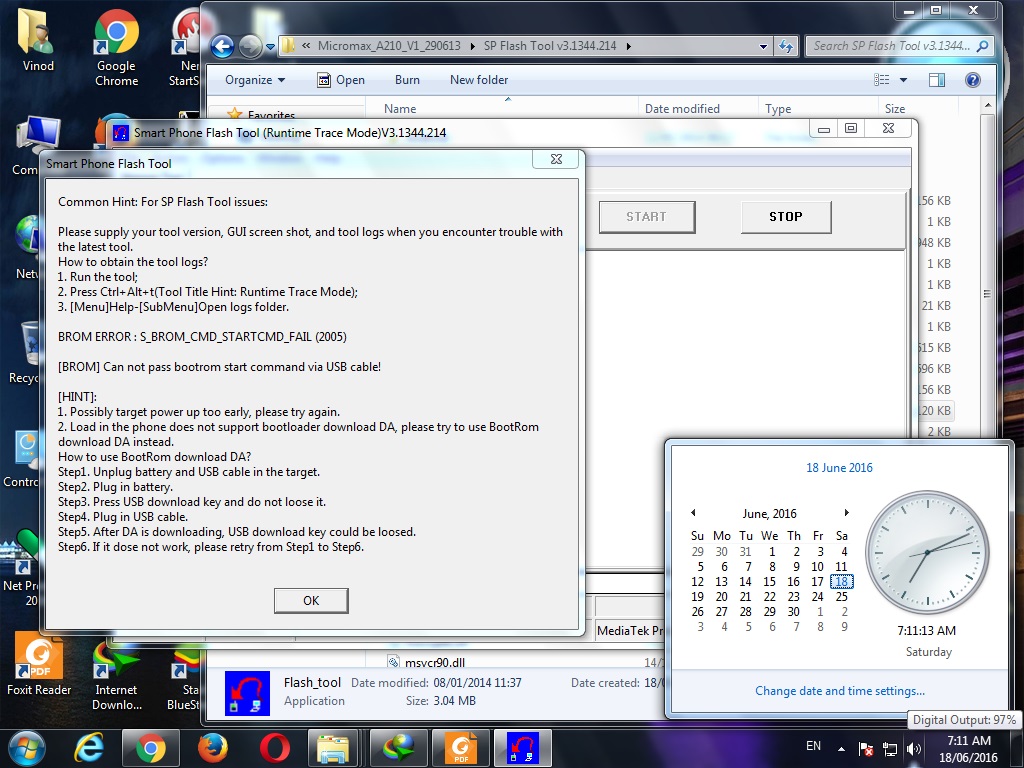
Task: Sort by Date modified column header
Action: [697, 108]
